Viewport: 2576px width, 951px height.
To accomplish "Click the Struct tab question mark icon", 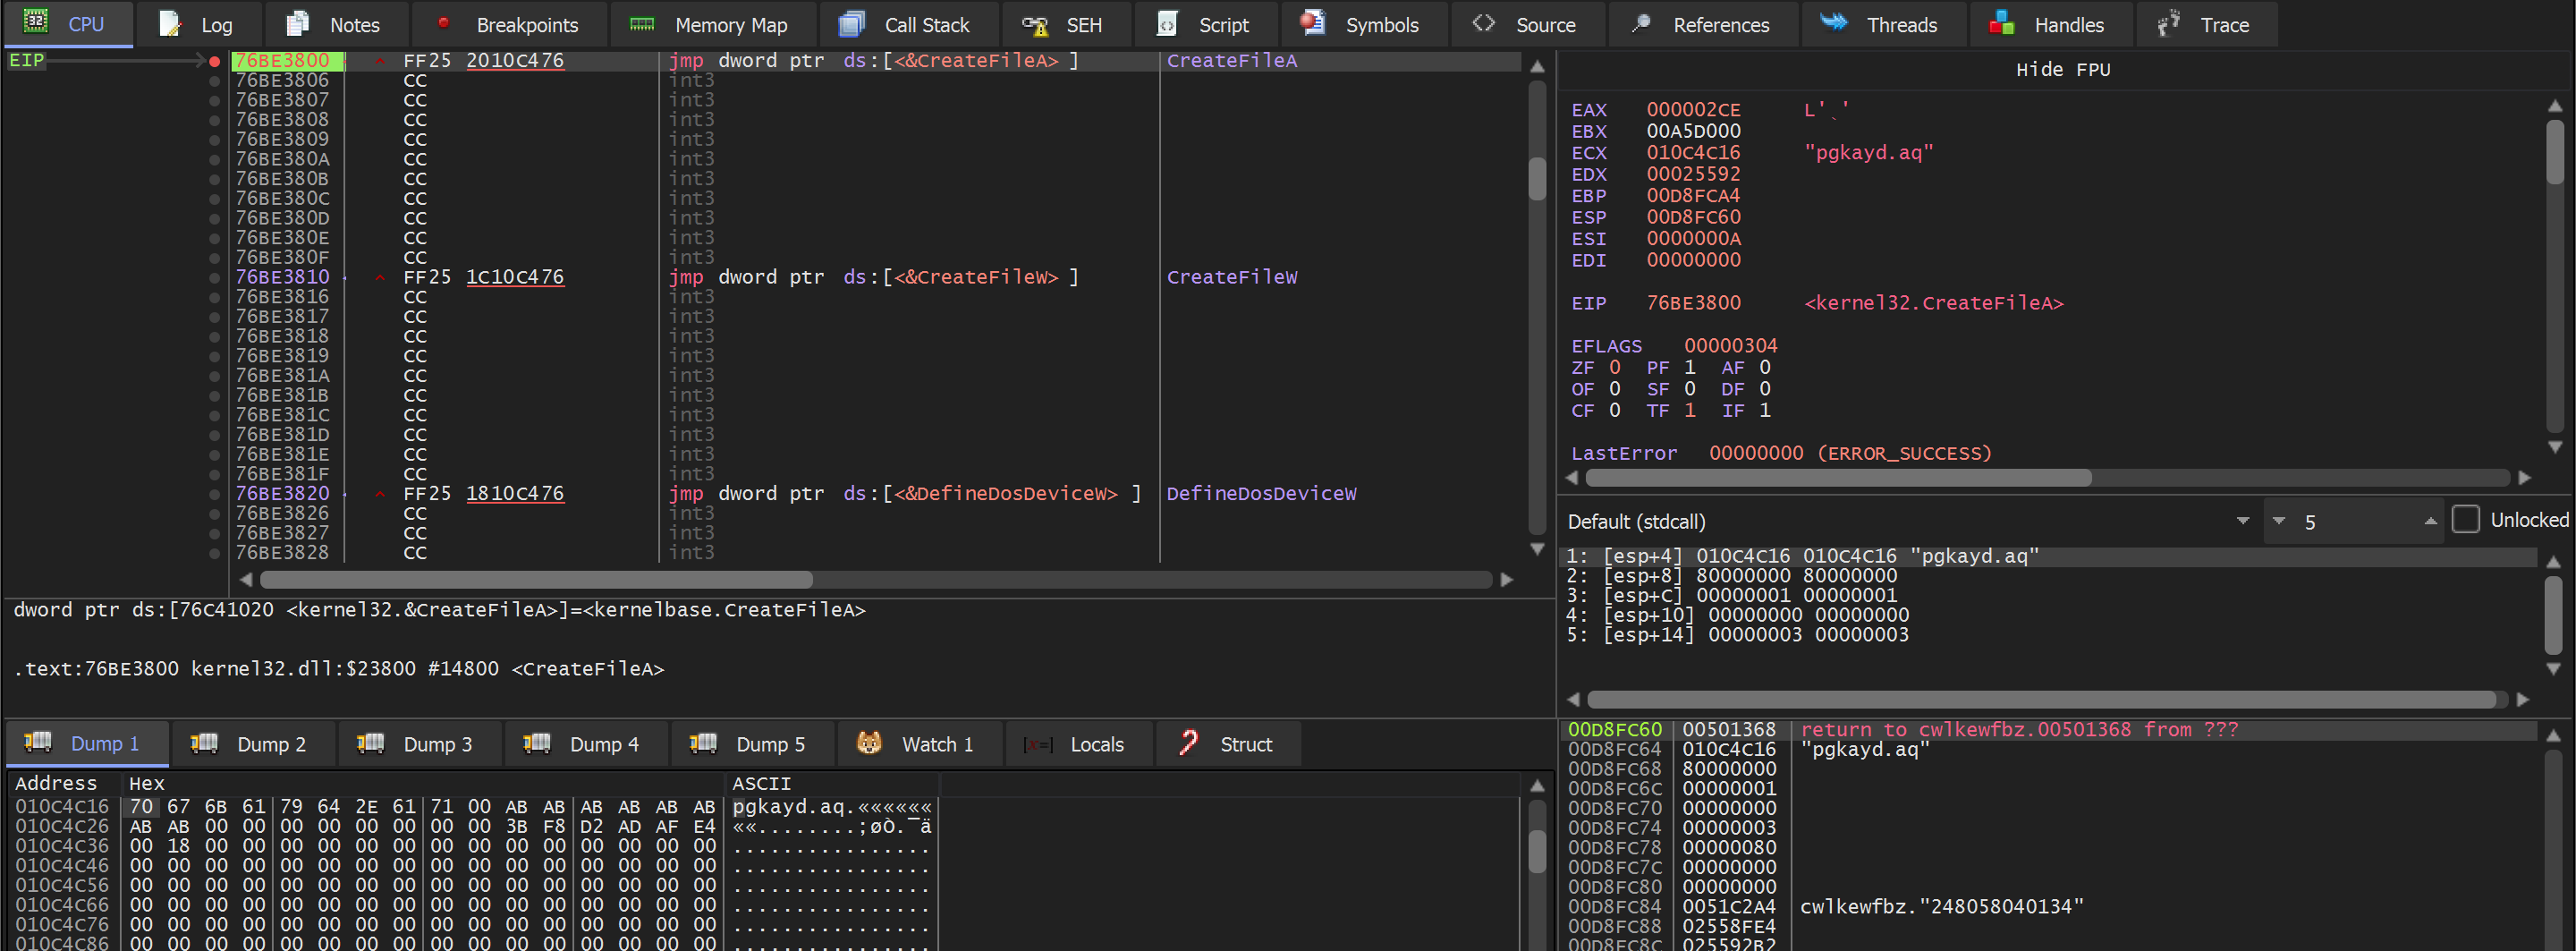I will point(1188,743).
